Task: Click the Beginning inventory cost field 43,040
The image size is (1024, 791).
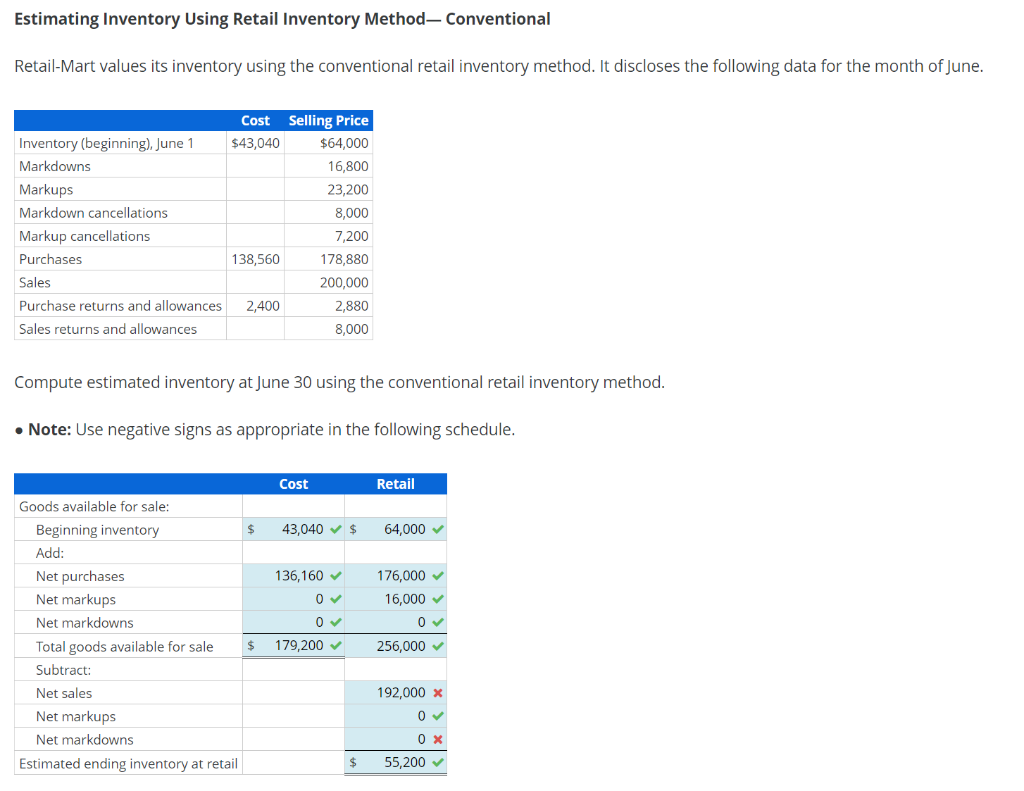Action: coord(293,529)
